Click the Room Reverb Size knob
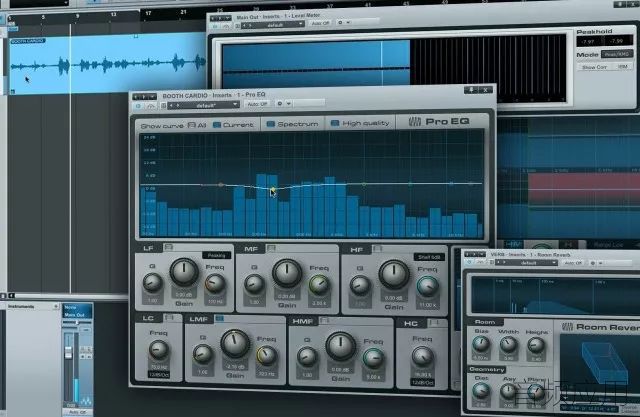Image resolution: width=640 pixels, height=417 pixels. 481,345
